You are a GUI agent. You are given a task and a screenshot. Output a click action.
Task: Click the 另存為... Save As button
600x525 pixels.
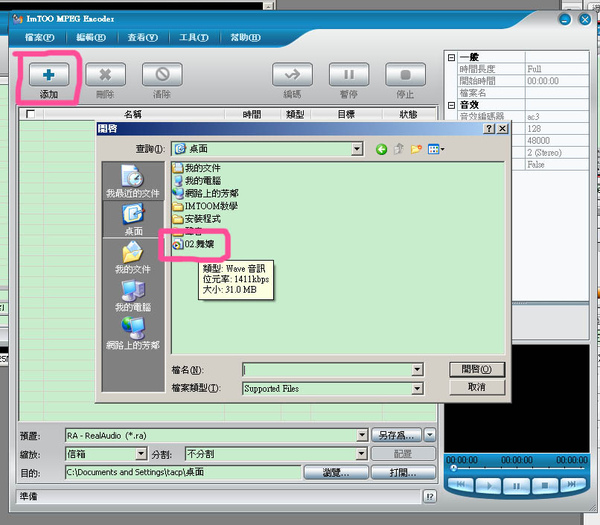396,435
